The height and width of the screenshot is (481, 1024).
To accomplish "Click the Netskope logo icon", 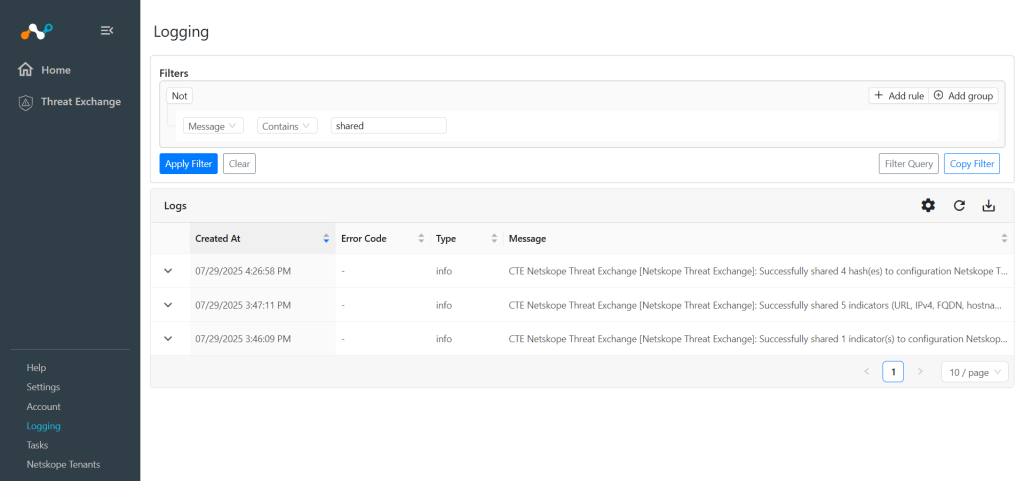I will pos(37,31).
